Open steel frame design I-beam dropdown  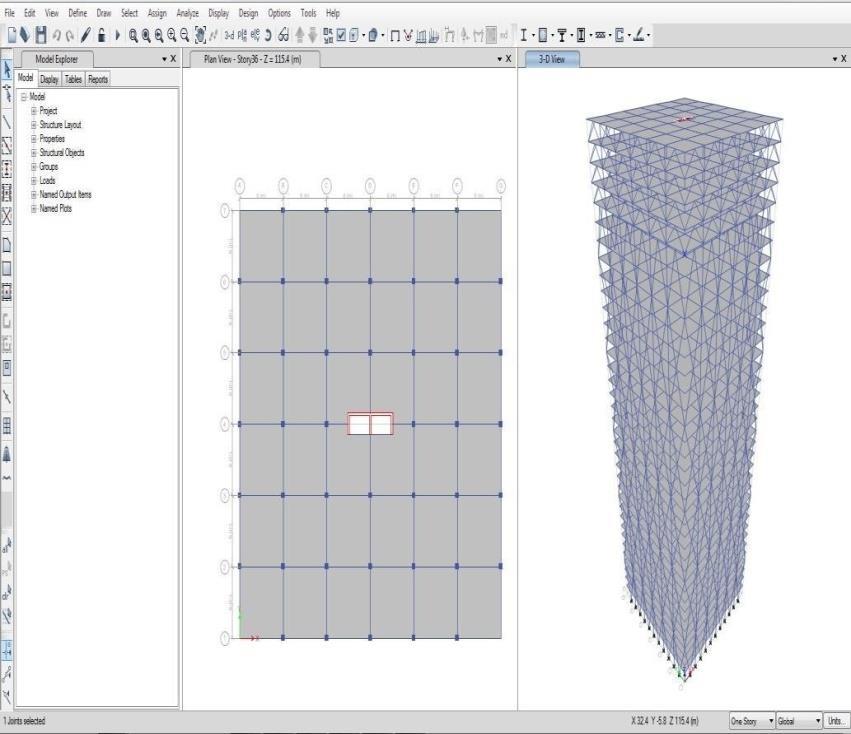[x=534, y=35]
